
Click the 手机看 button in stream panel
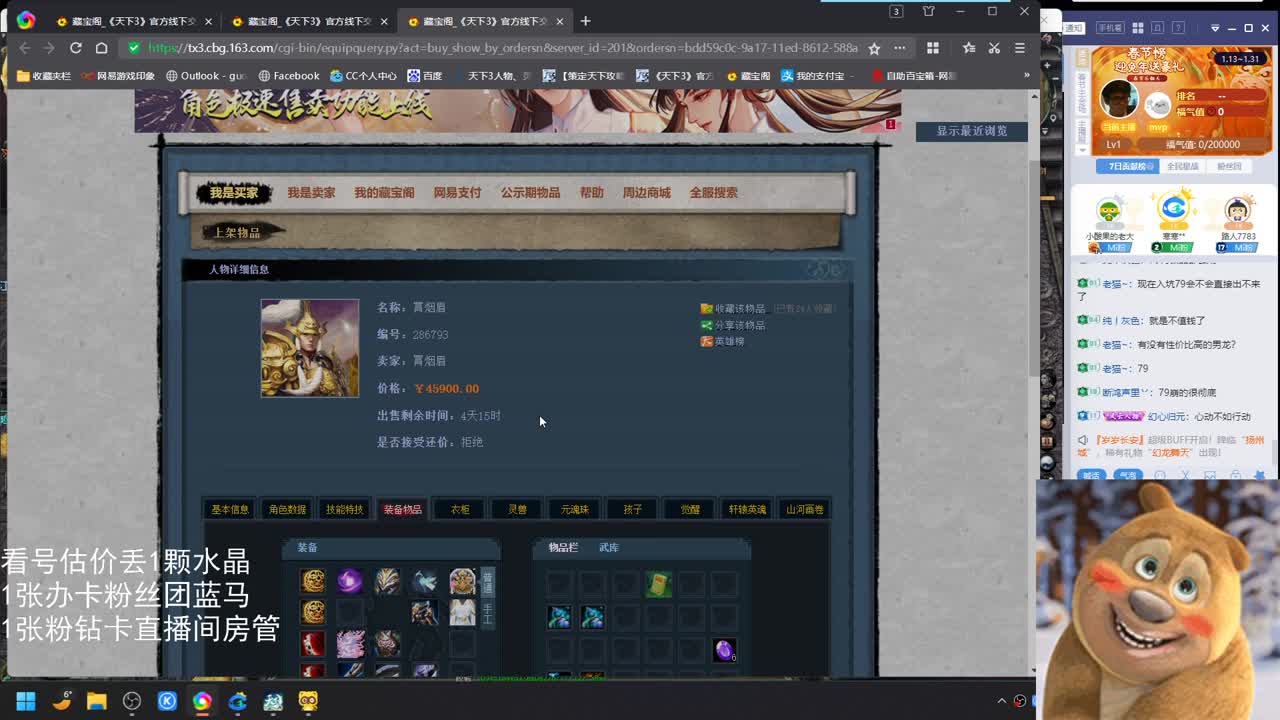point(1109,28)
